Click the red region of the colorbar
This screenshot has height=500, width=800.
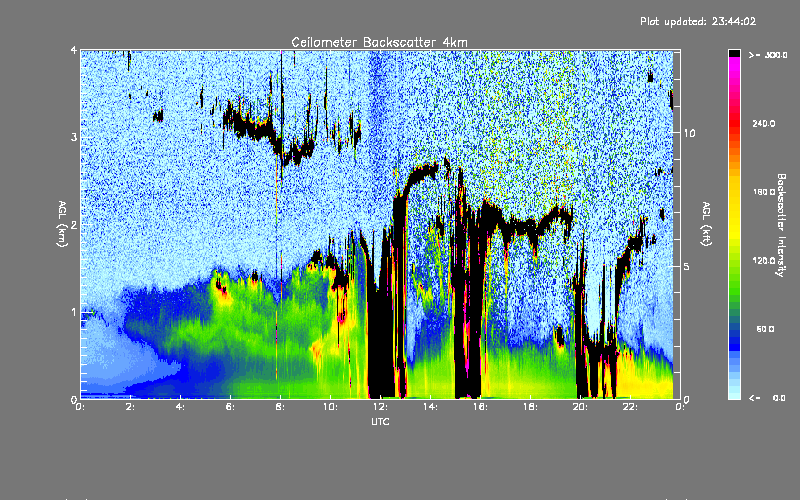(734, 122)
